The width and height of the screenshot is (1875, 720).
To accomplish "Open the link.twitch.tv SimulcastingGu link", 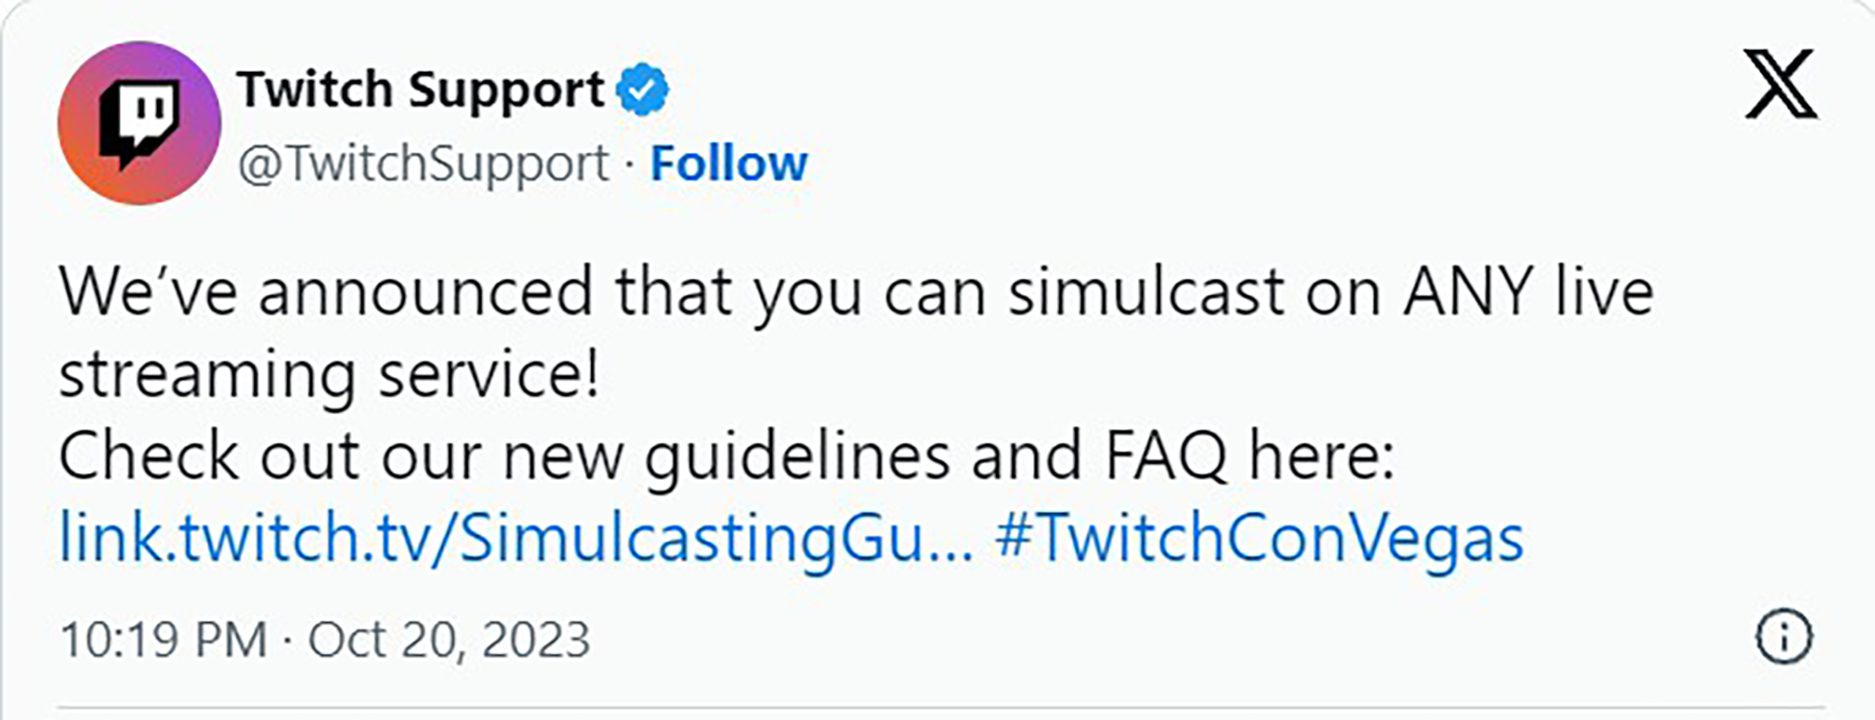I will click(514, 538).
